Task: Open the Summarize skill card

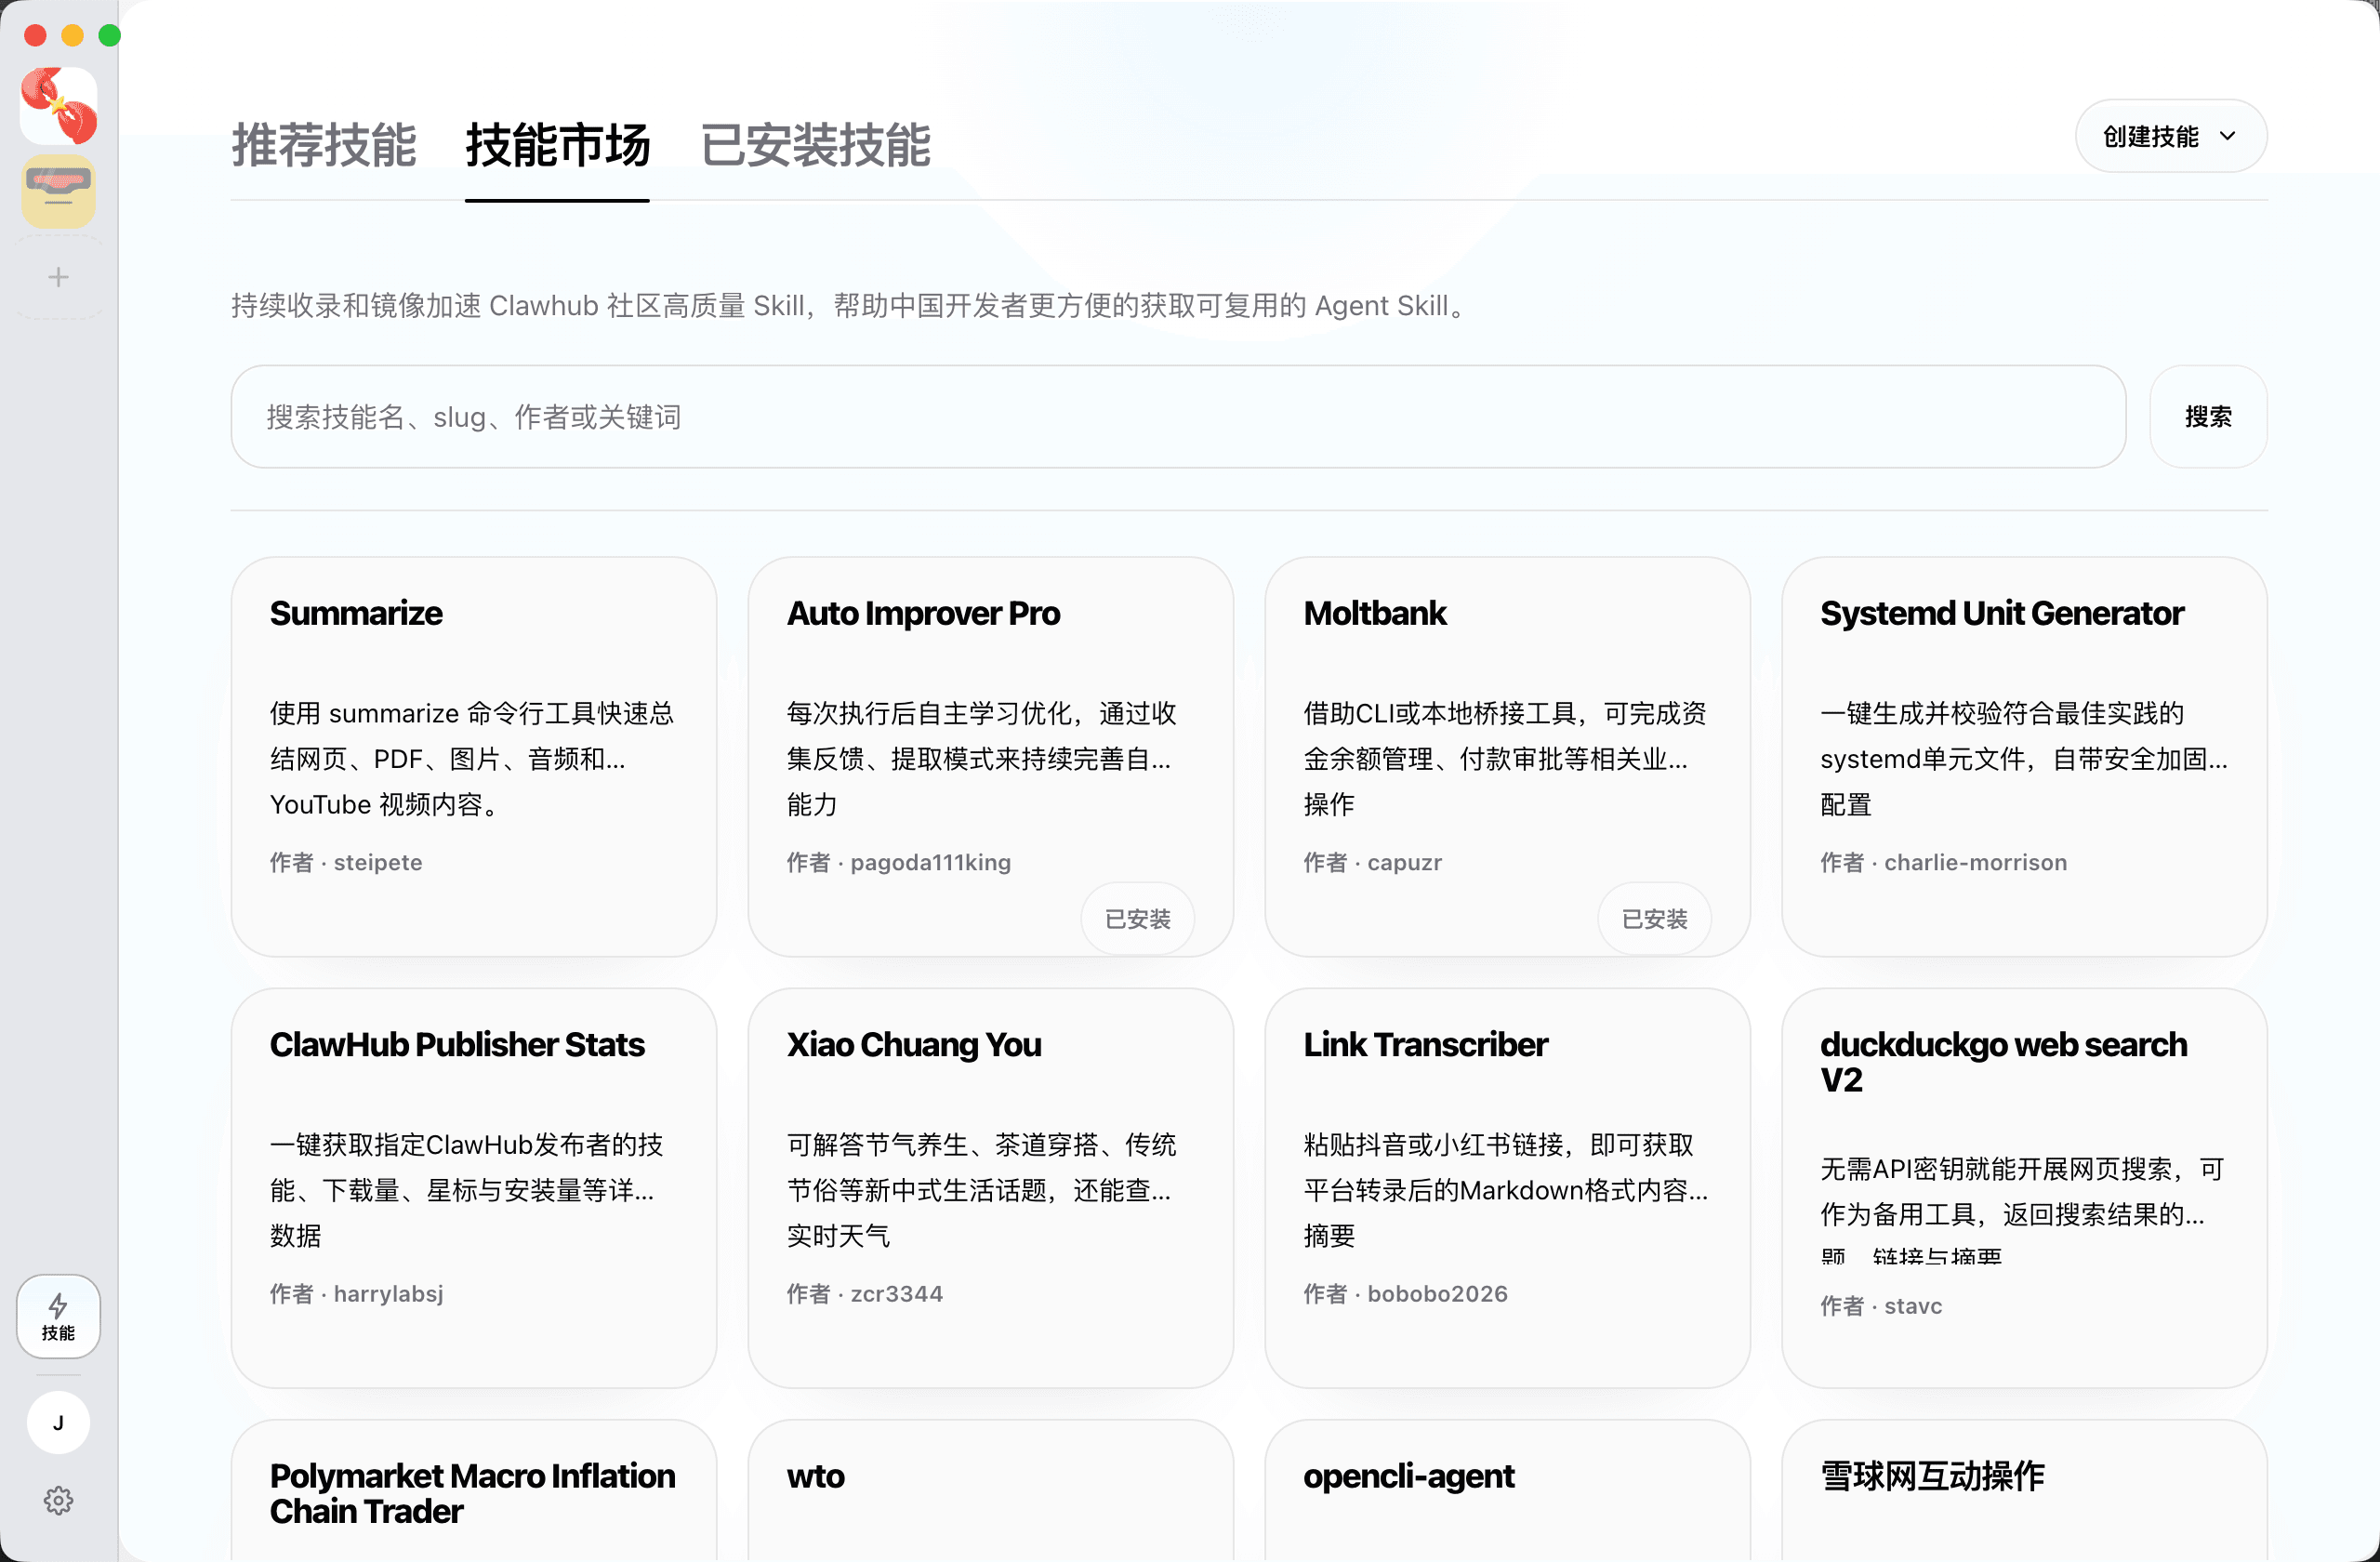Action: 473,756
